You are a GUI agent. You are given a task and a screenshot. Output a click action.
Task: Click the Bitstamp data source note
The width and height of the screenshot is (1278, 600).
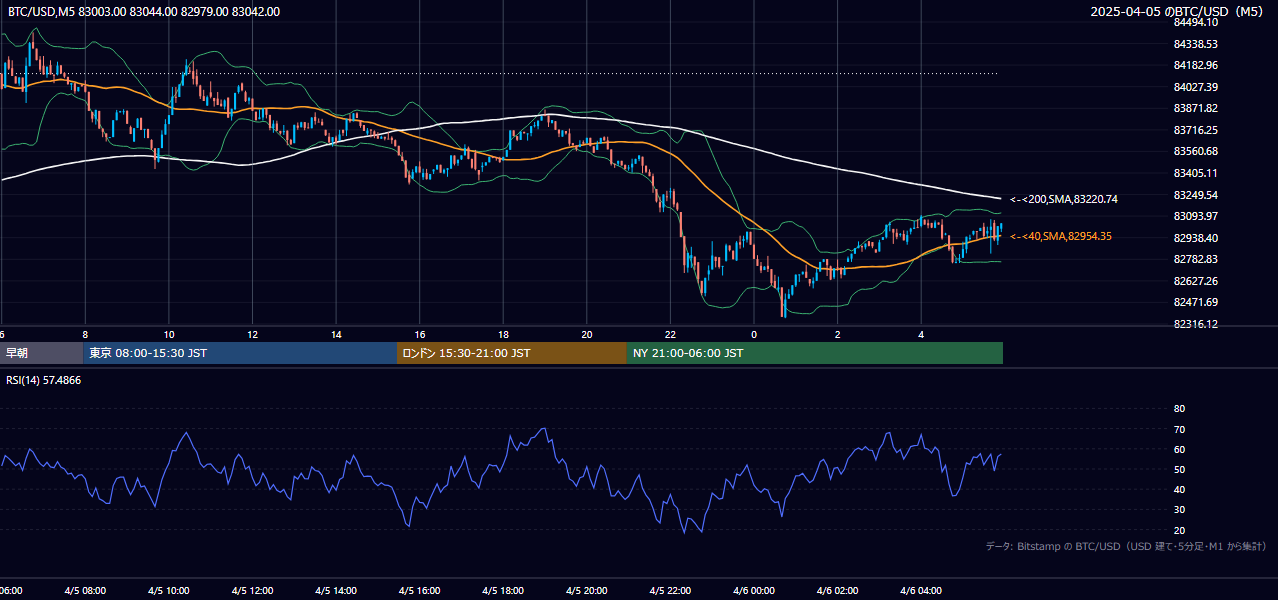pos(1126,546)
